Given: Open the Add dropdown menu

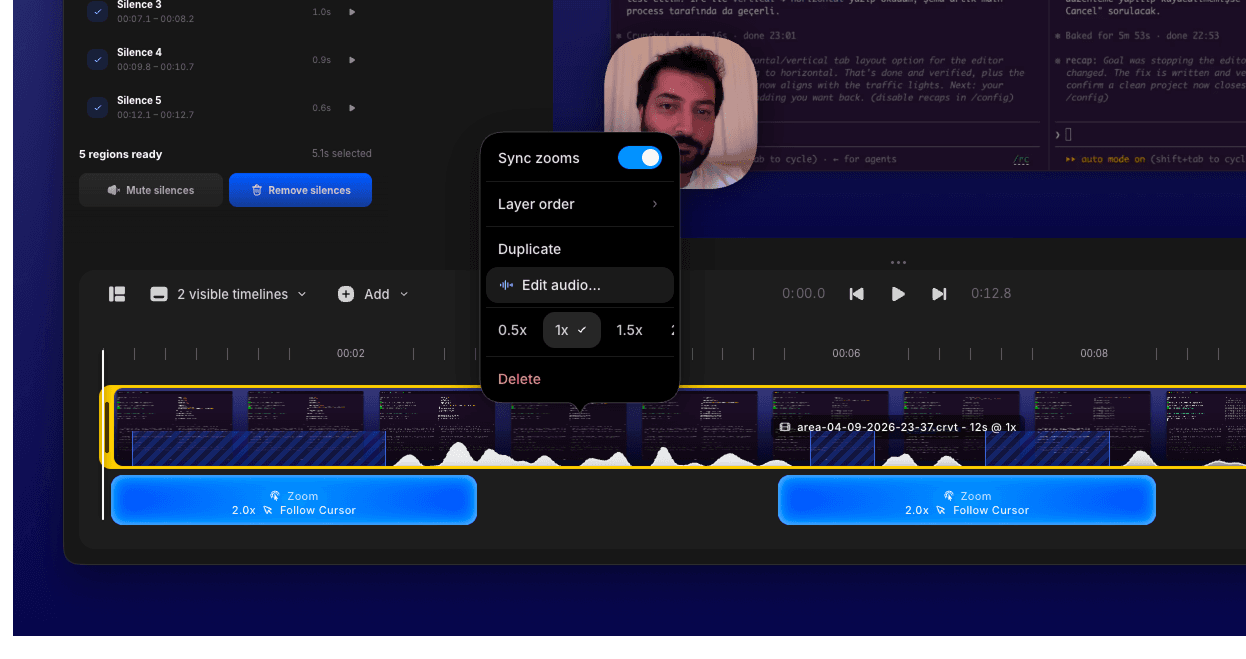Looking at the screenshot, I should (374, 294).
